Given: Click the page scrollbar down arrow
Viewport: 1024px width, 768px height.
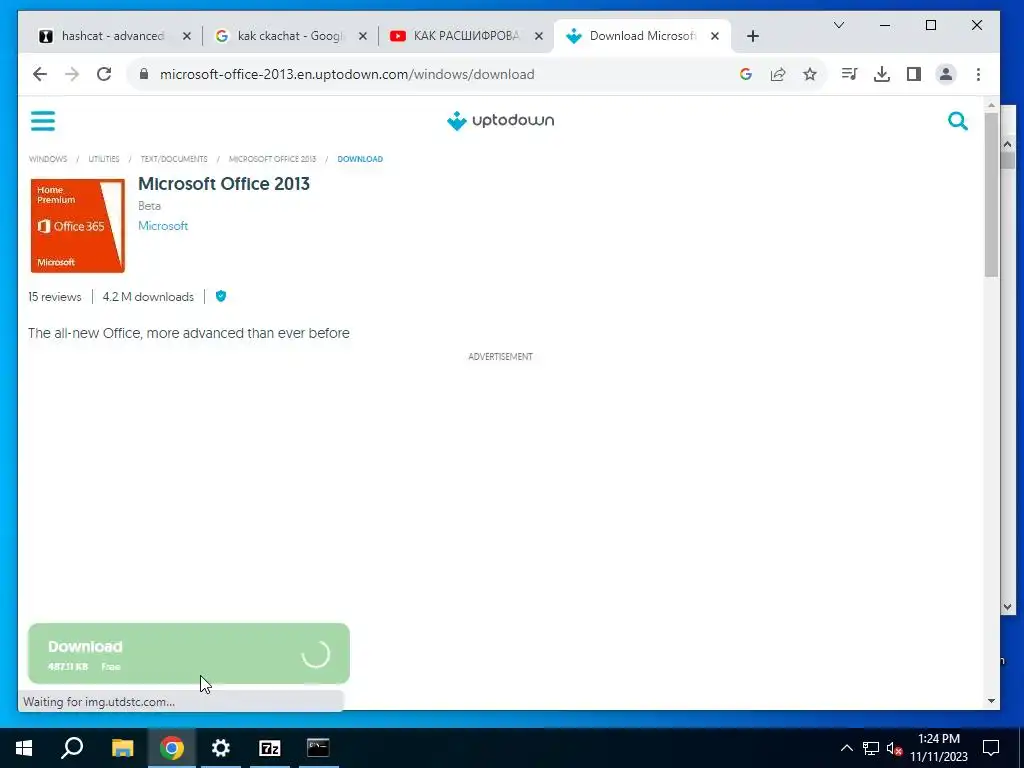Looking at the screenshot, I should pyautogui.click(x=991, y=701).
